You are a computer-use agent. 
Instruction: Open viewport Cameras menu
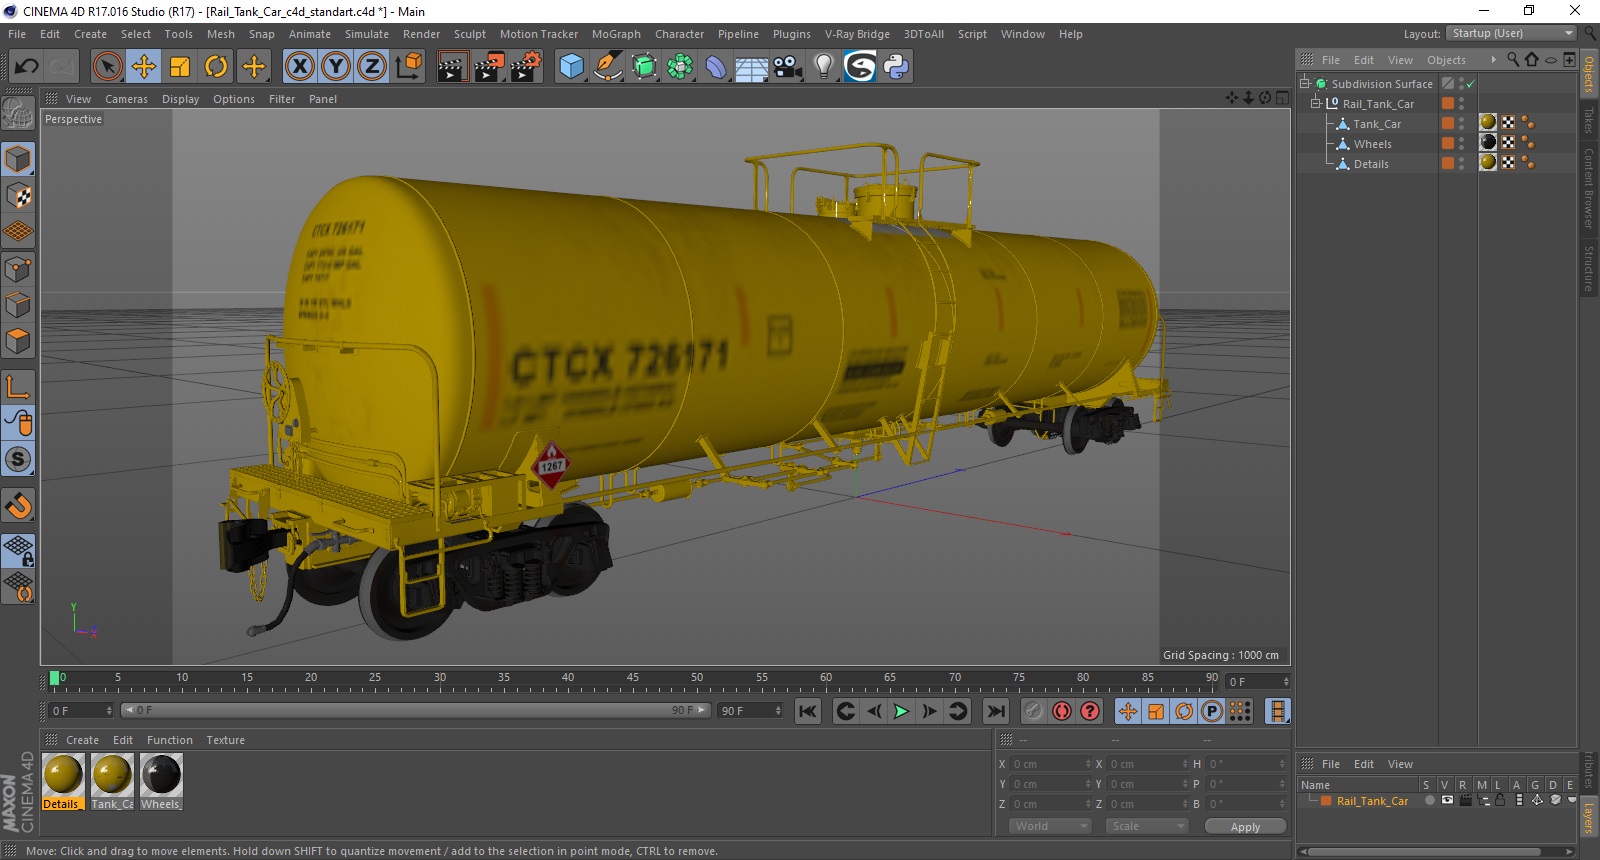click(126, 99)
